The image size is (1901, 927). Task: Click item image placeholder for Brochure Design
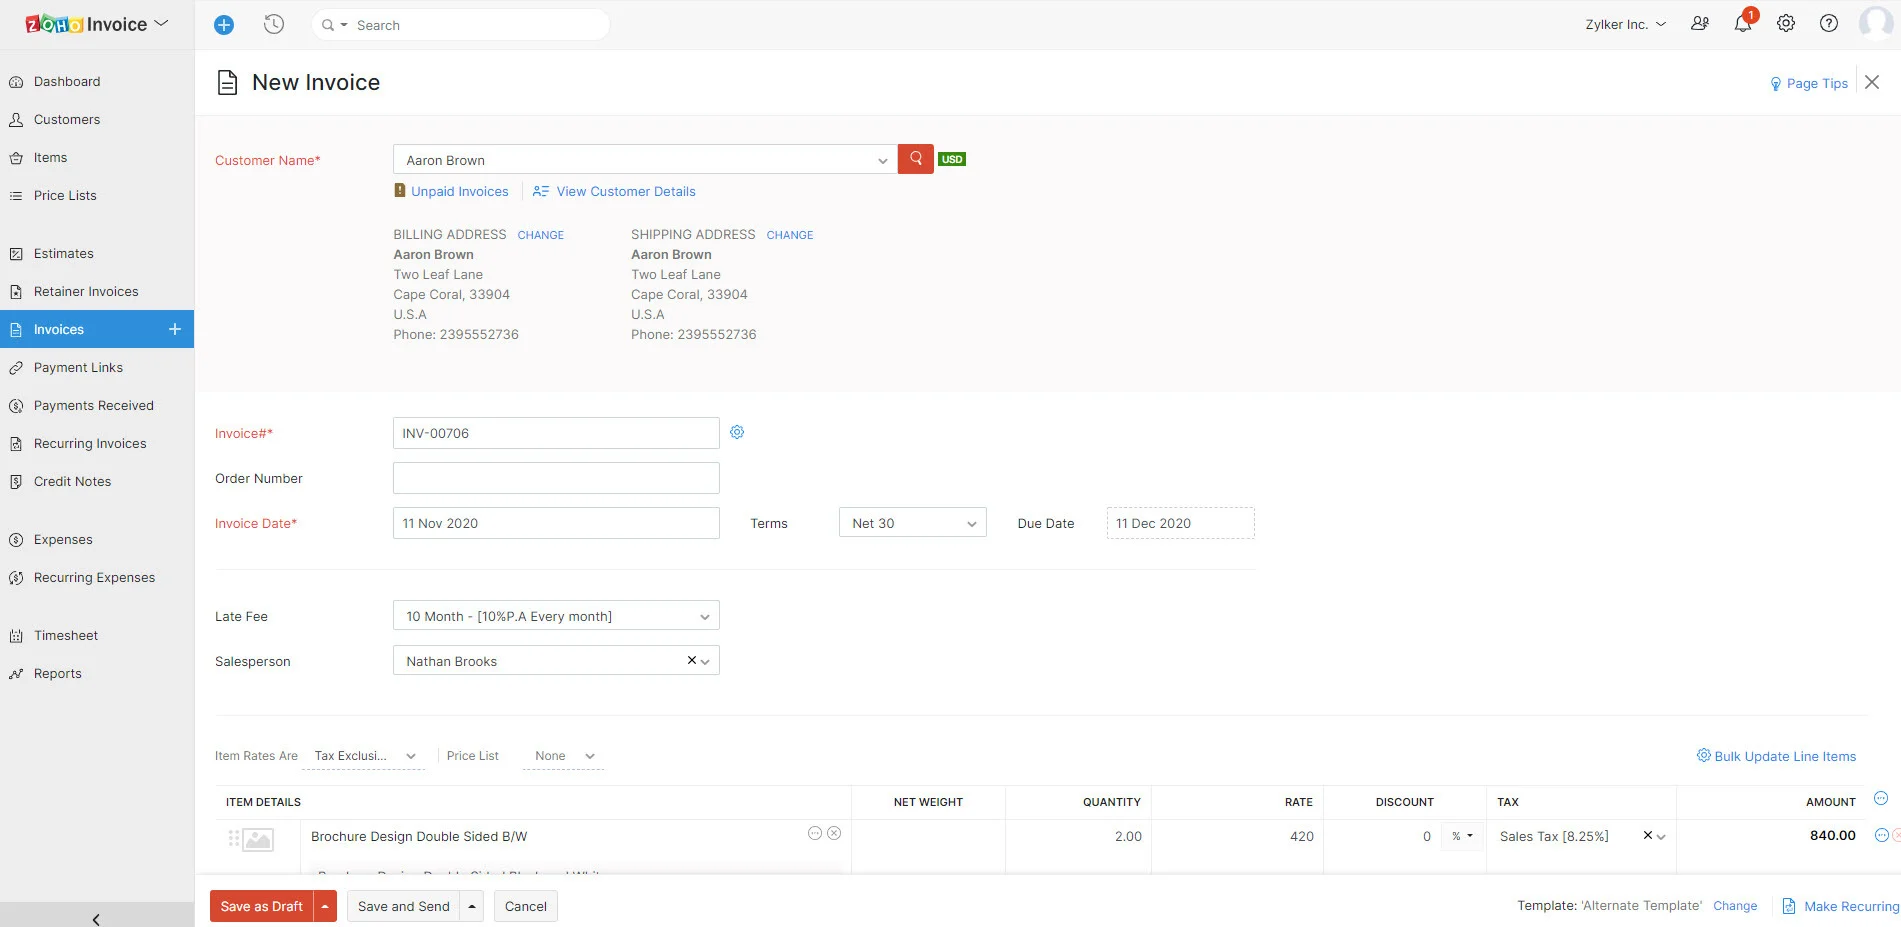(x=258, y=840)
